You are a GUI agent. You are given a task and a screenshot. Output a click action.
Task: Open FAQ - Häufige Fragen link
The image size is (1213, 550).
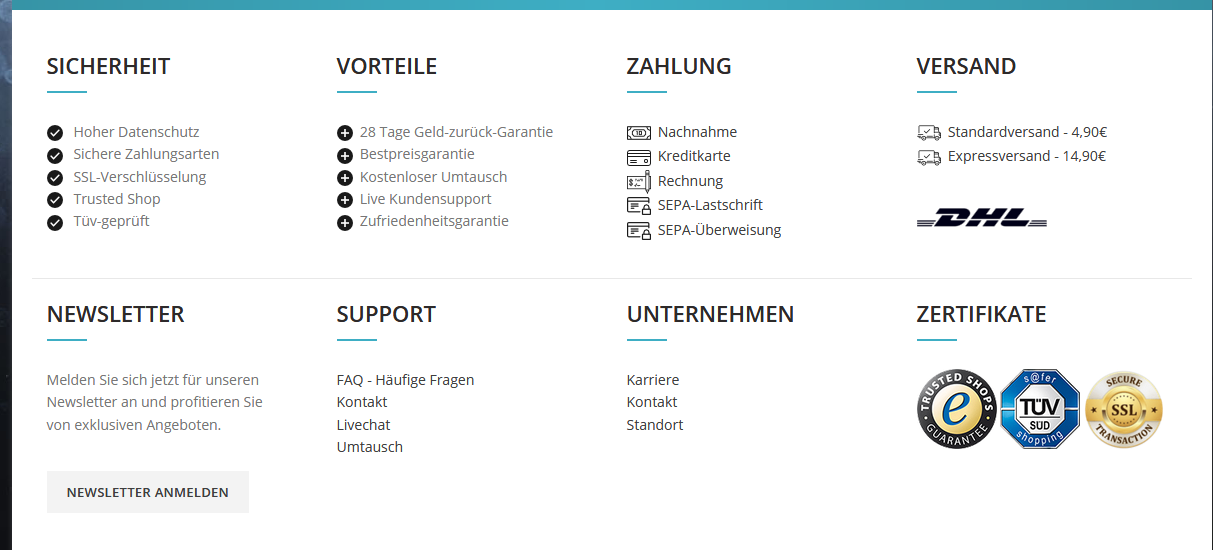point(405,380)
